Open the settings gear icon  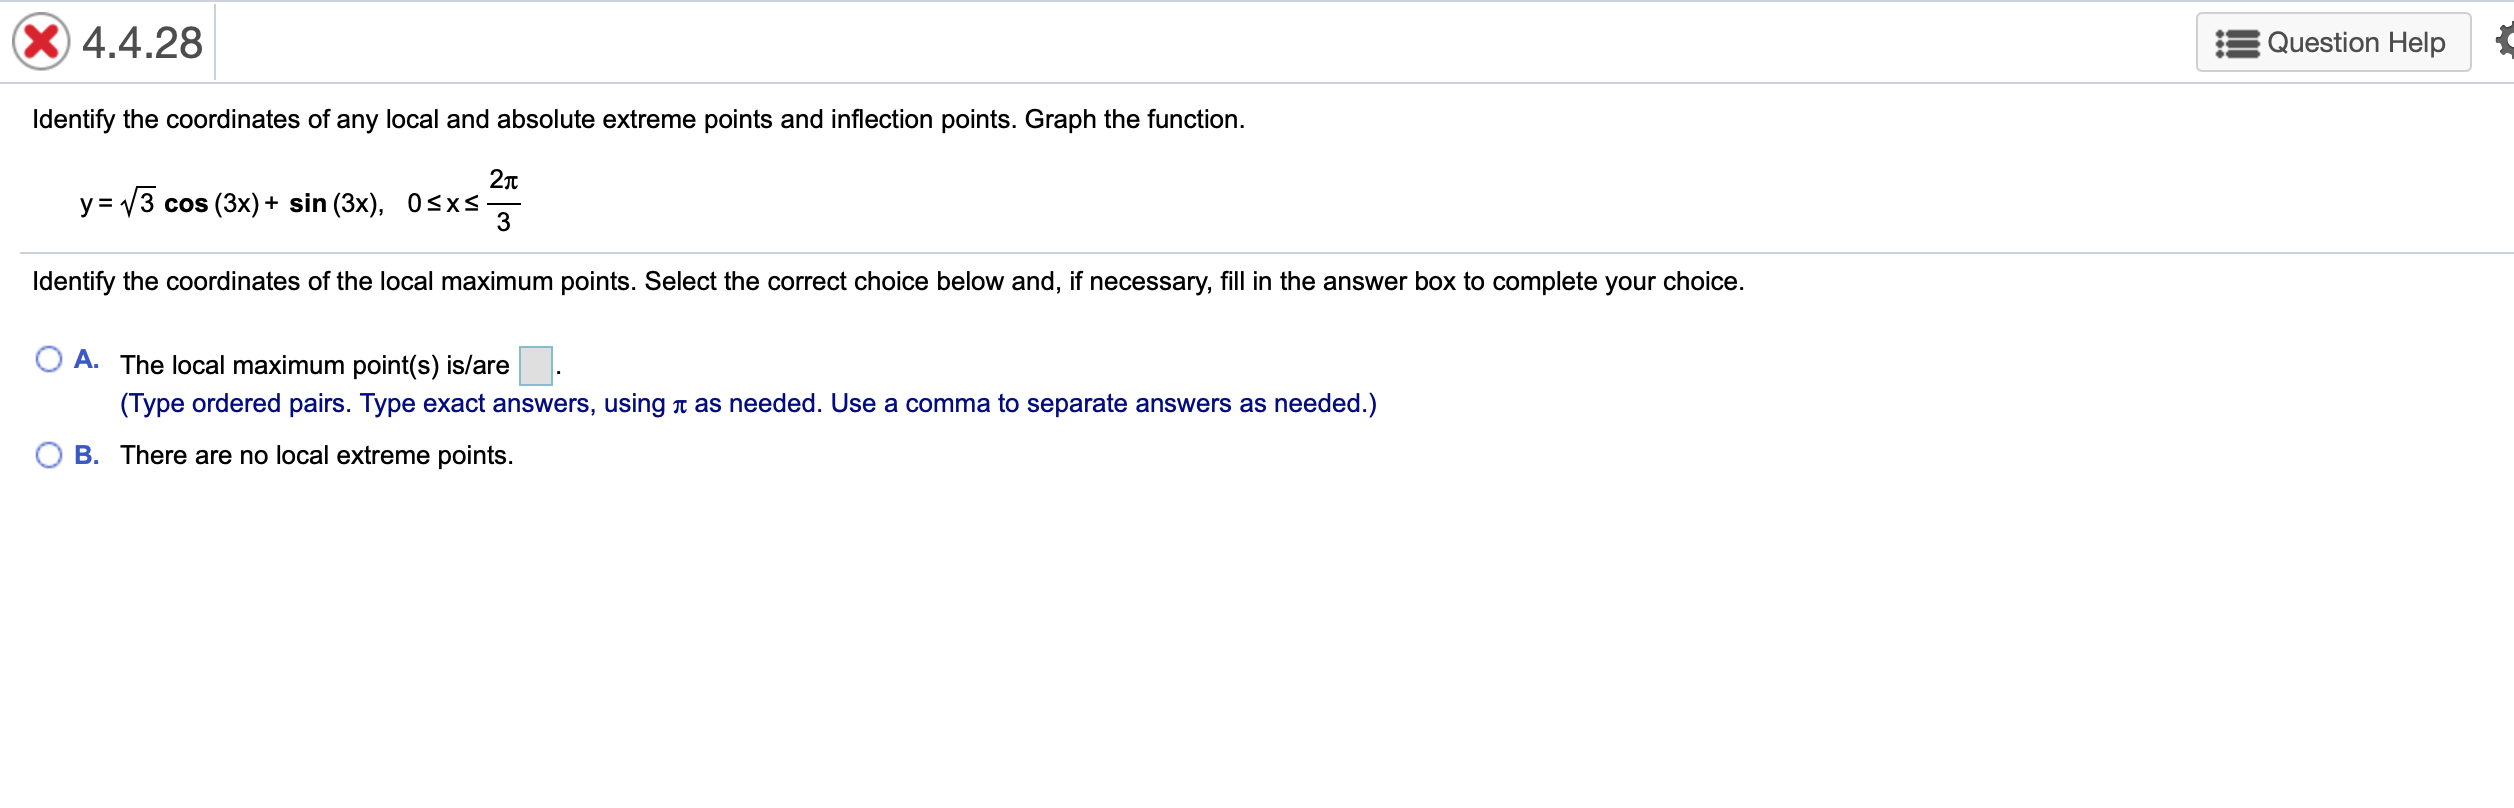[x=2504, y=42]
